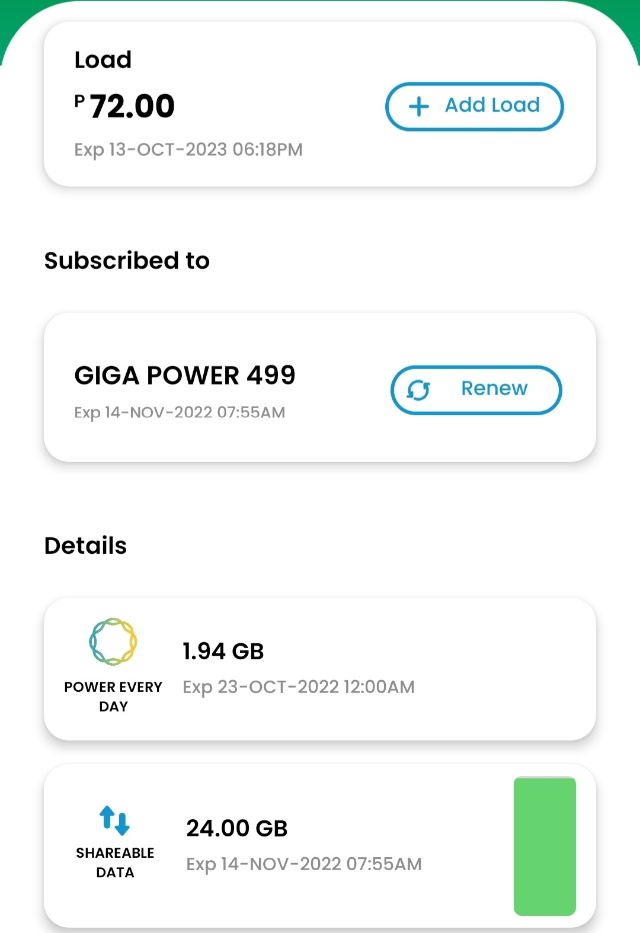Tap the POWER EVERY DAY label
640x933 pixels.
tap(113, 696)
